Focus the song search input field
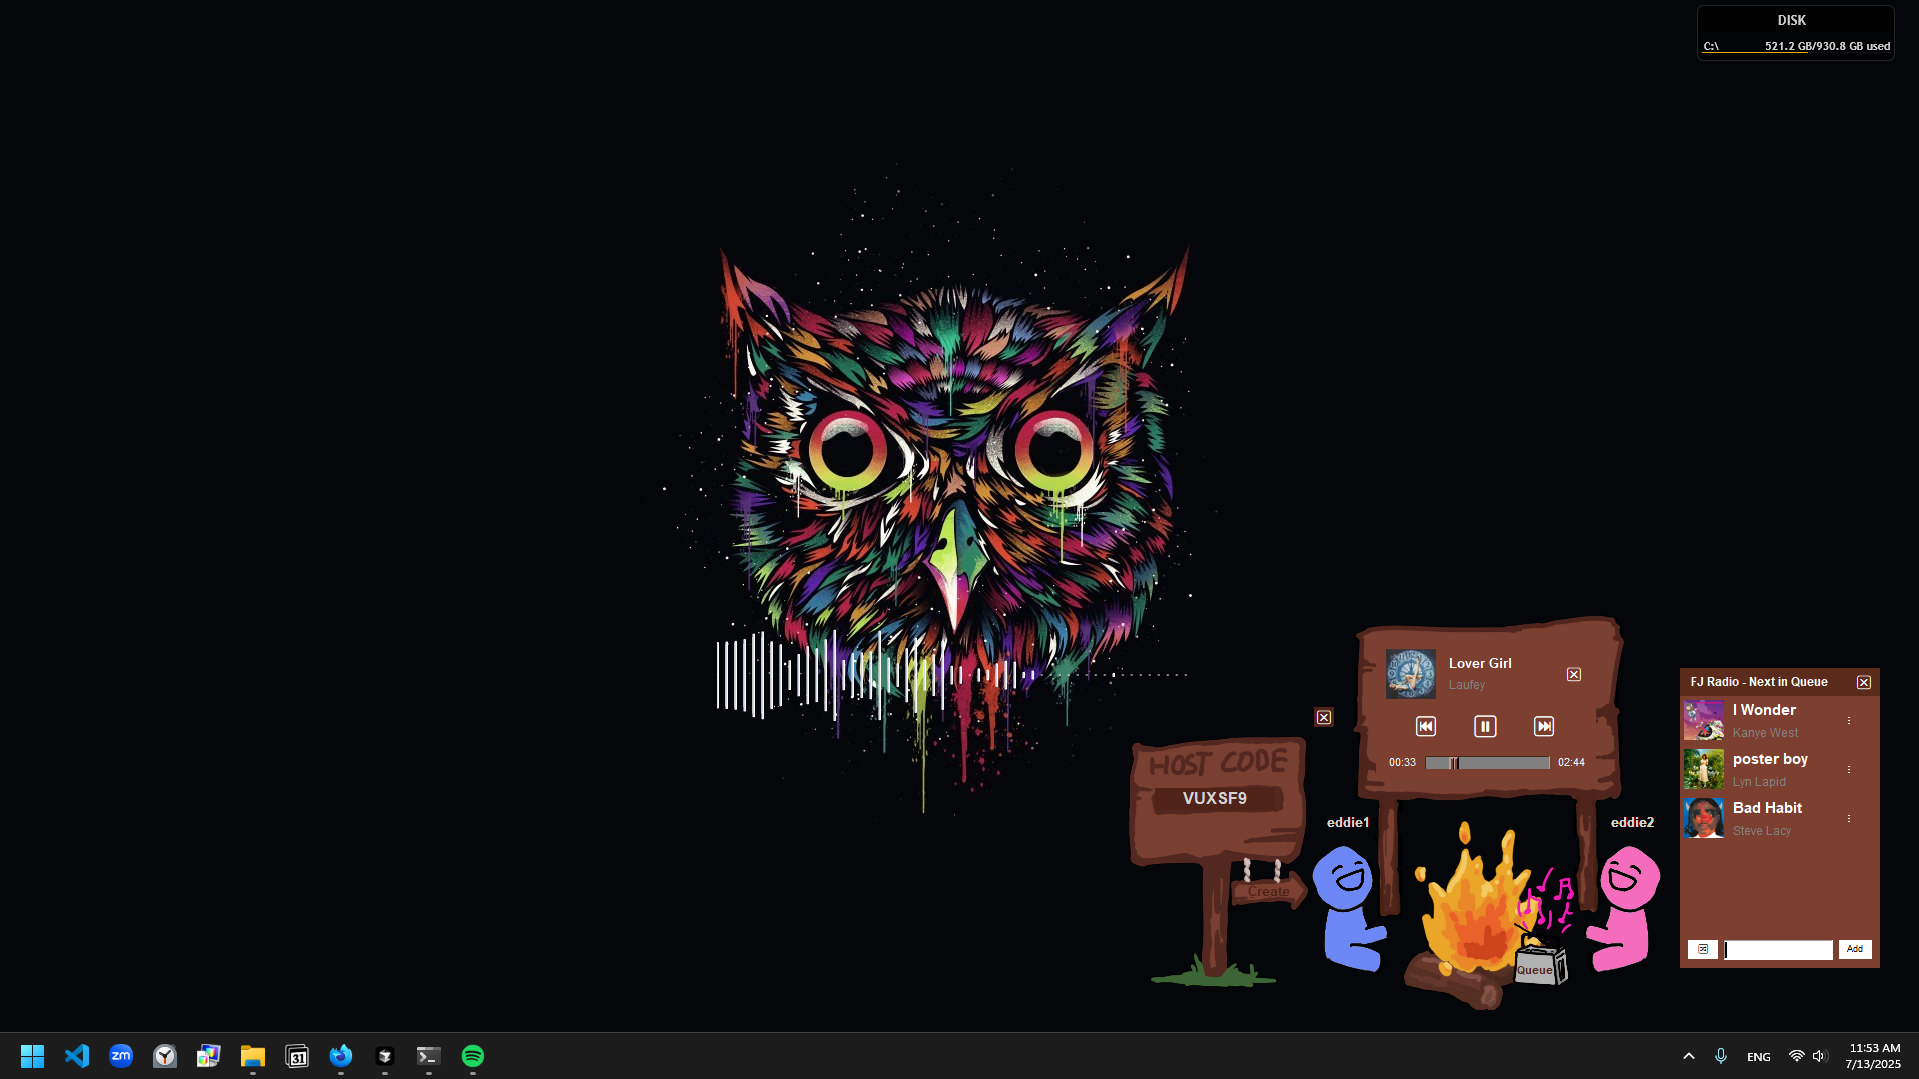Screen dimensions: 1919x1079 [x=1778, y=950]
